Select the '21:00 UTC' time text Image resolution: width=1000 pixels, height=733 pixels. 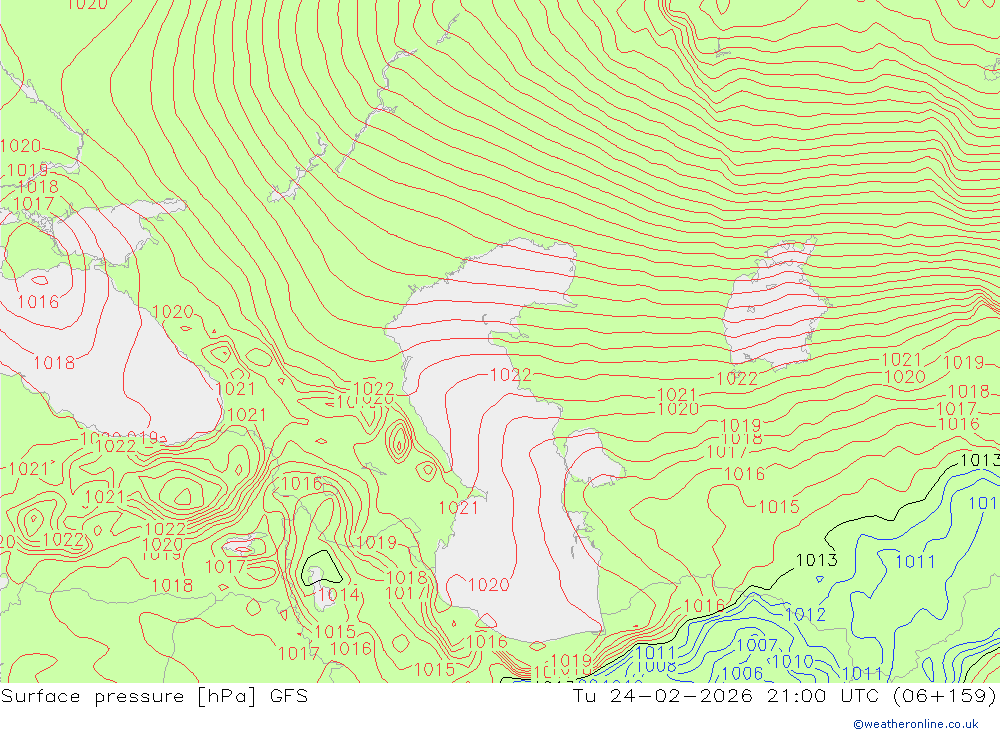click(x=823, y=696)
